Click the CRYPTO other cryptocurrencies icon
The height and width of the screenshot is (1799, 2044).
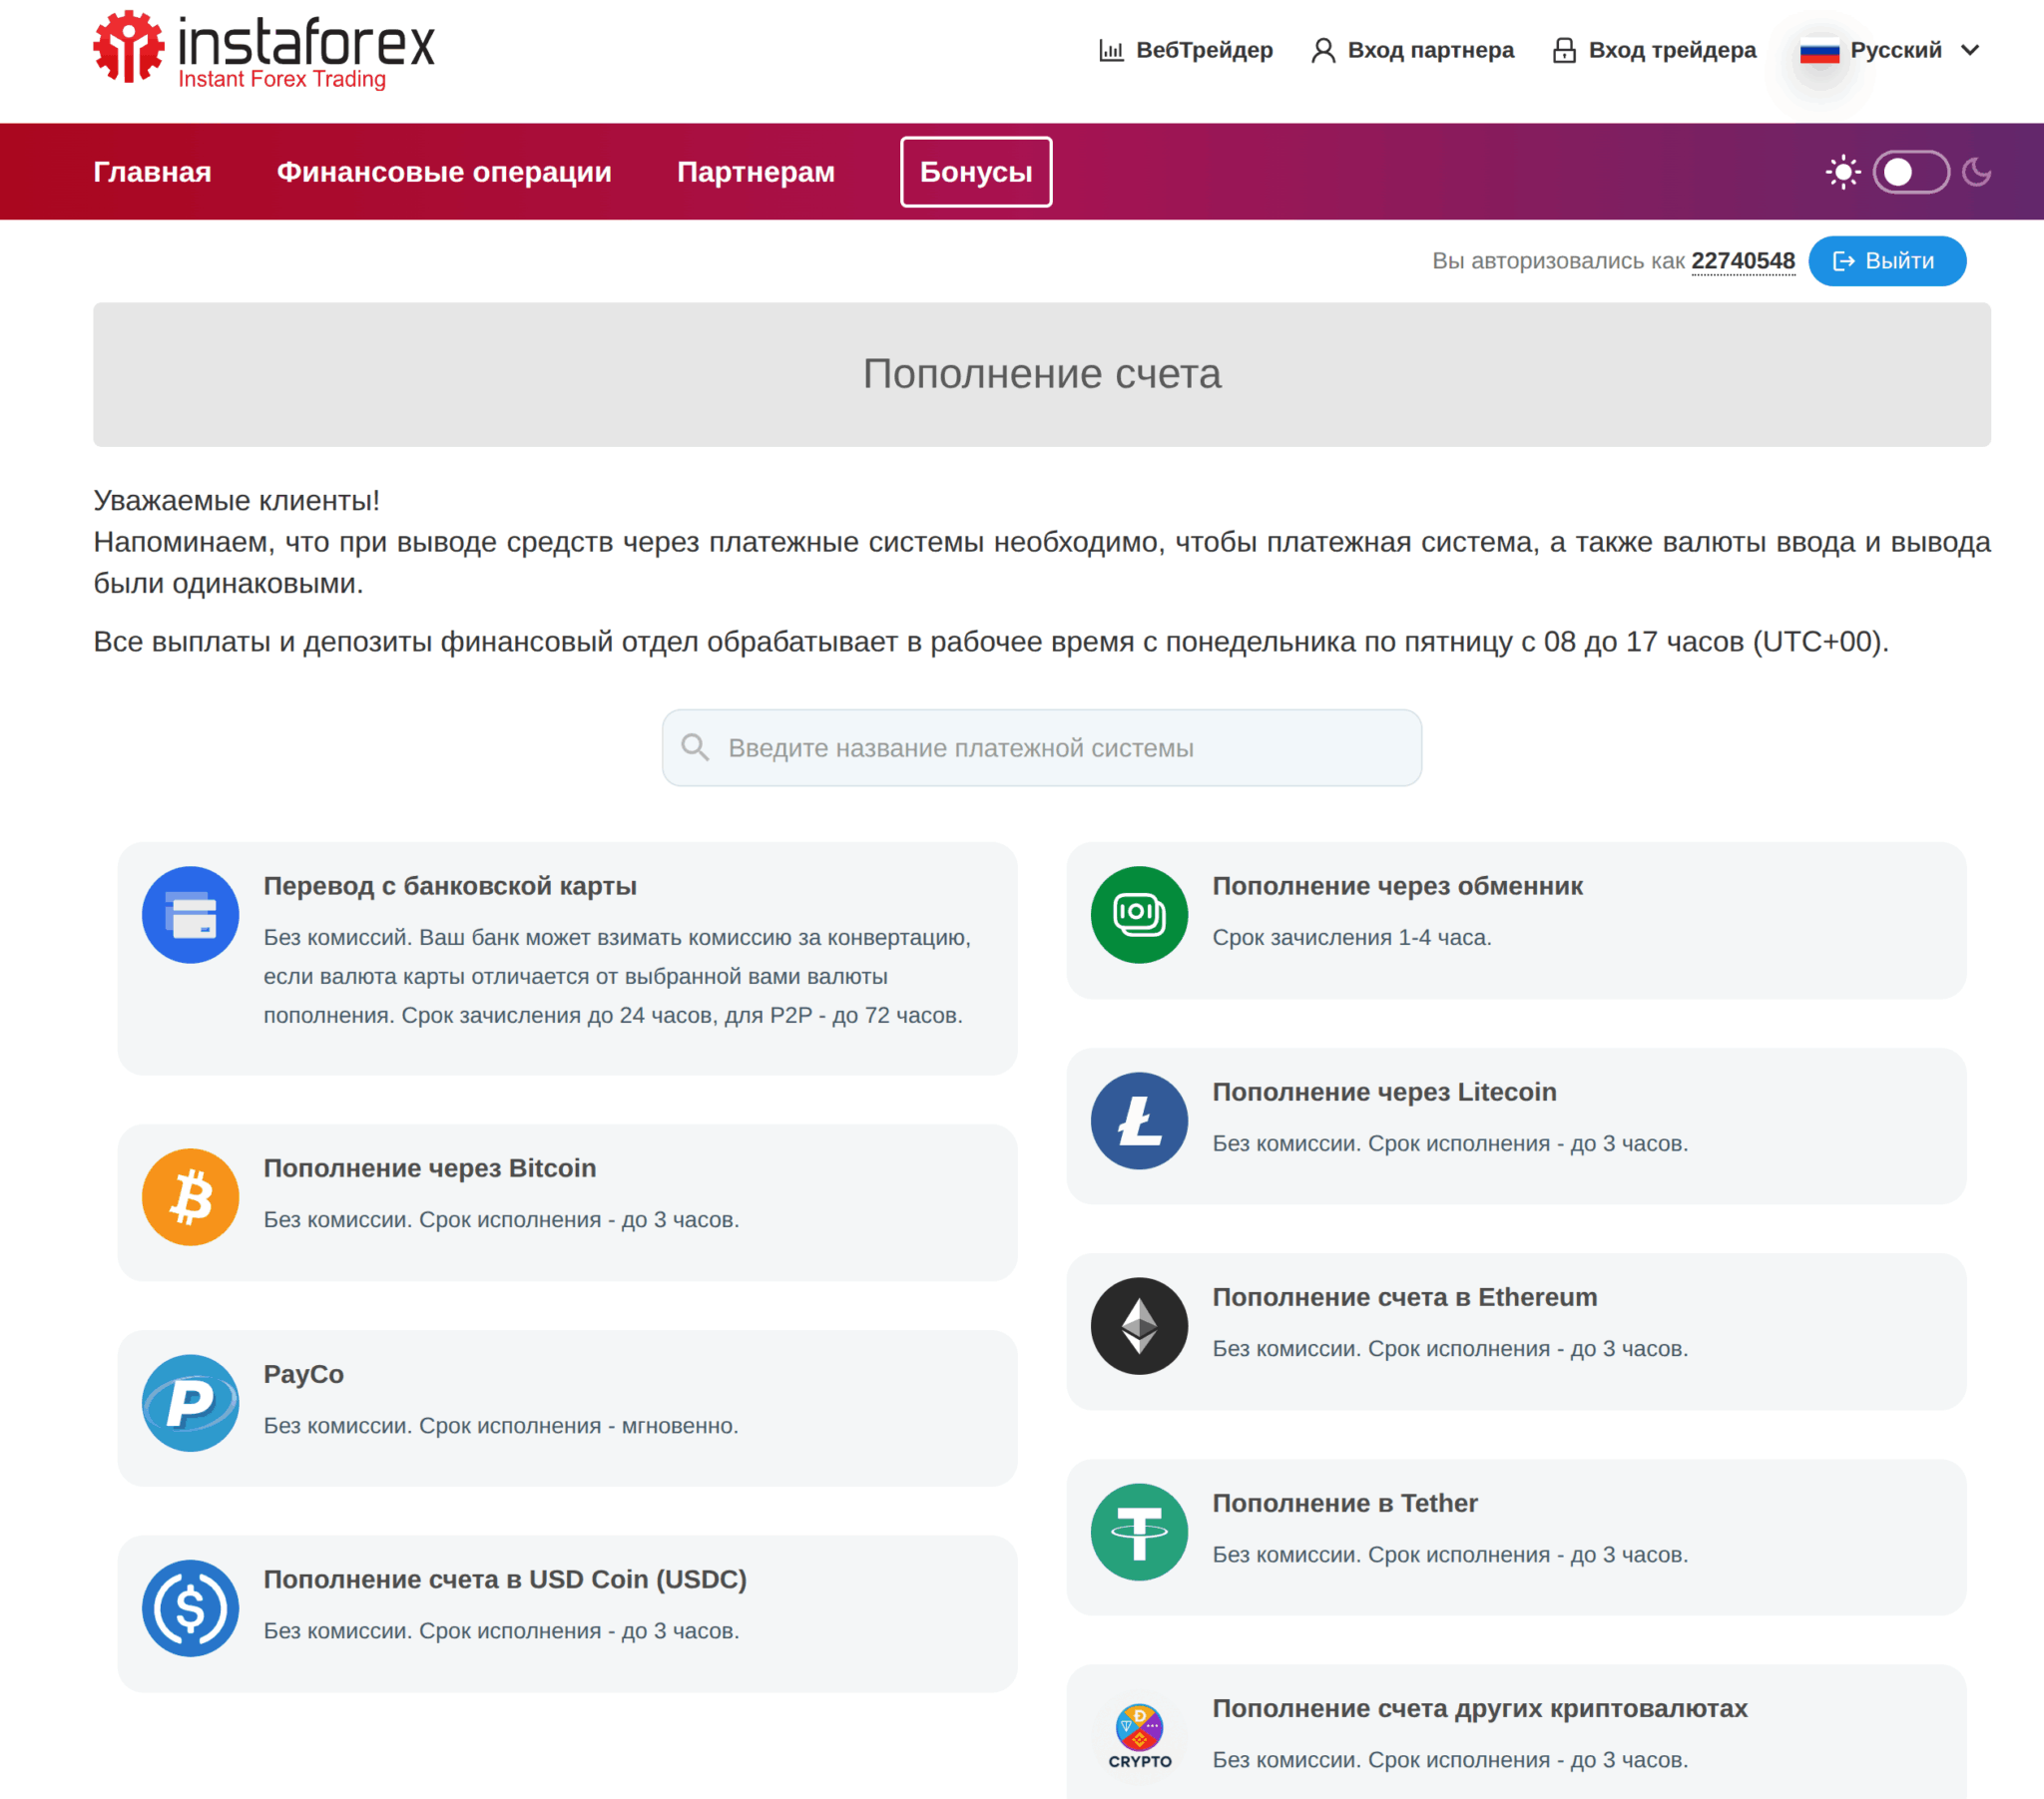1138,1735
